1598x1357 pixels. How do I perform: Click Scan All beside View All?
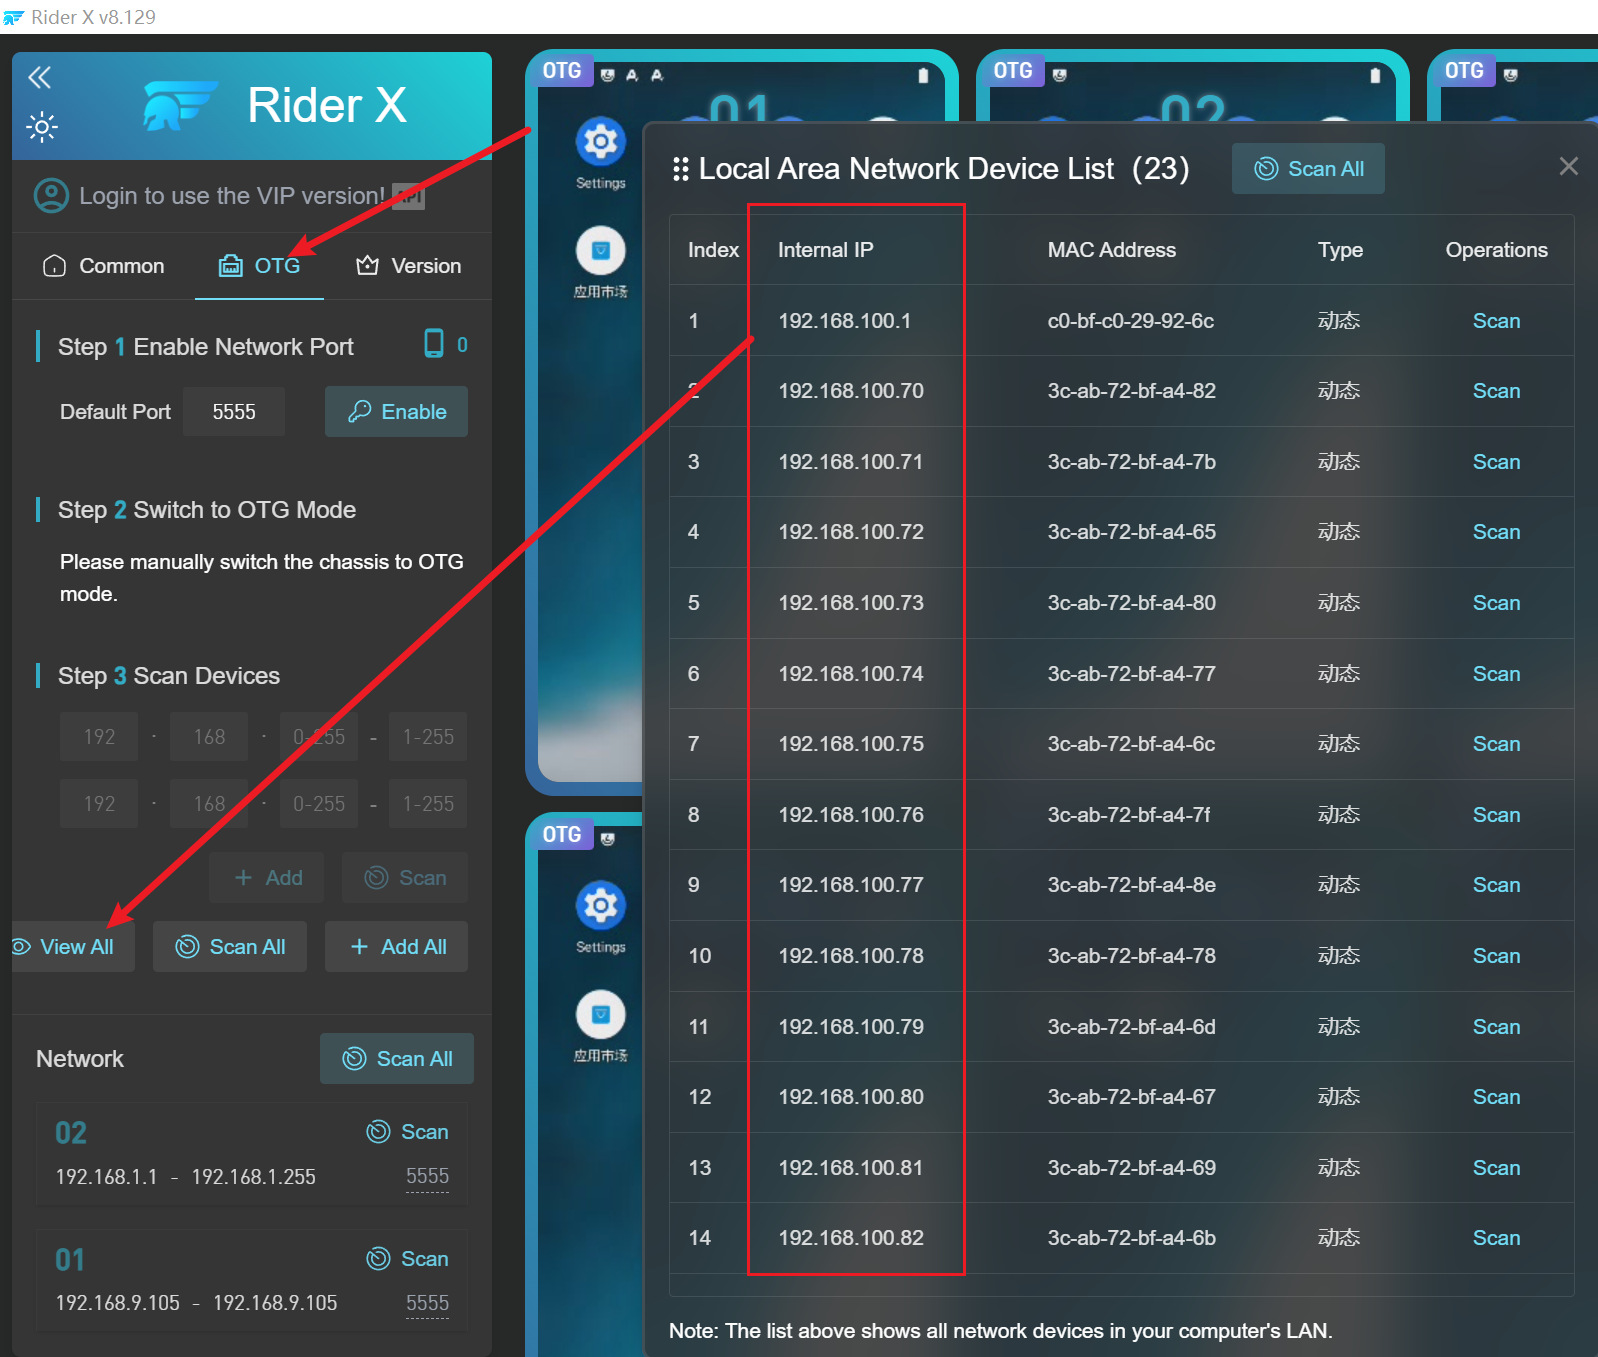point(230,947)
